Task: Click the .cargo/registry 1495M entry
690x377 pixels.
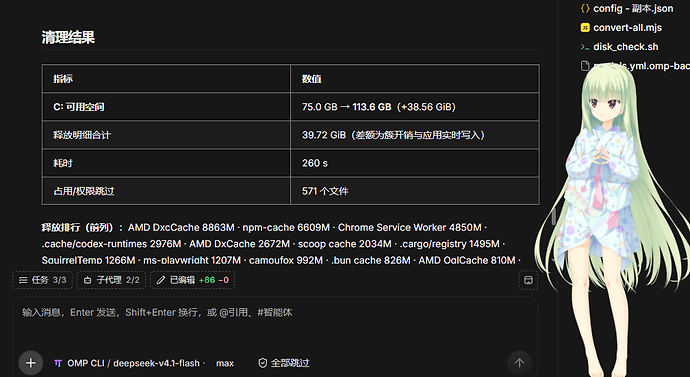Action: pos(449,244)
